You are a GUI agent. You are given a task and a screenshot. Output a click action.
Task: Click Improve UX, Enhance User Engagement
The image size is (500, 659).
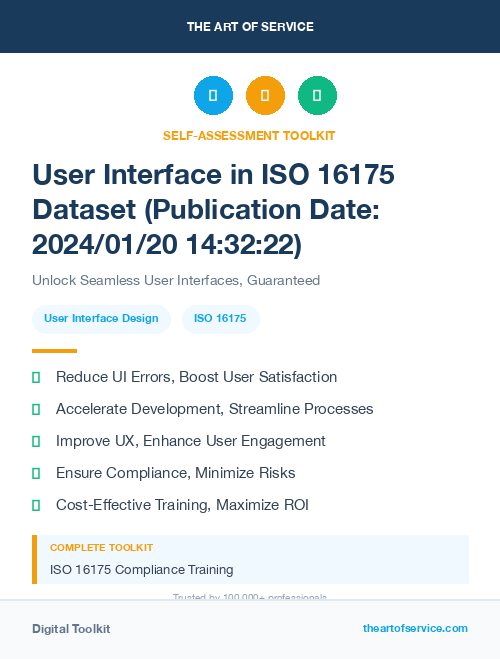click(x=191, y=441)
